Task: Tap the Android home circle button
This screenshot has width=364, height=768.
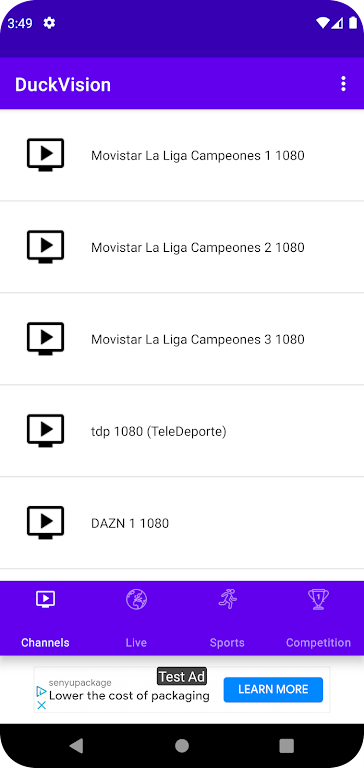Action: (182, 746)
